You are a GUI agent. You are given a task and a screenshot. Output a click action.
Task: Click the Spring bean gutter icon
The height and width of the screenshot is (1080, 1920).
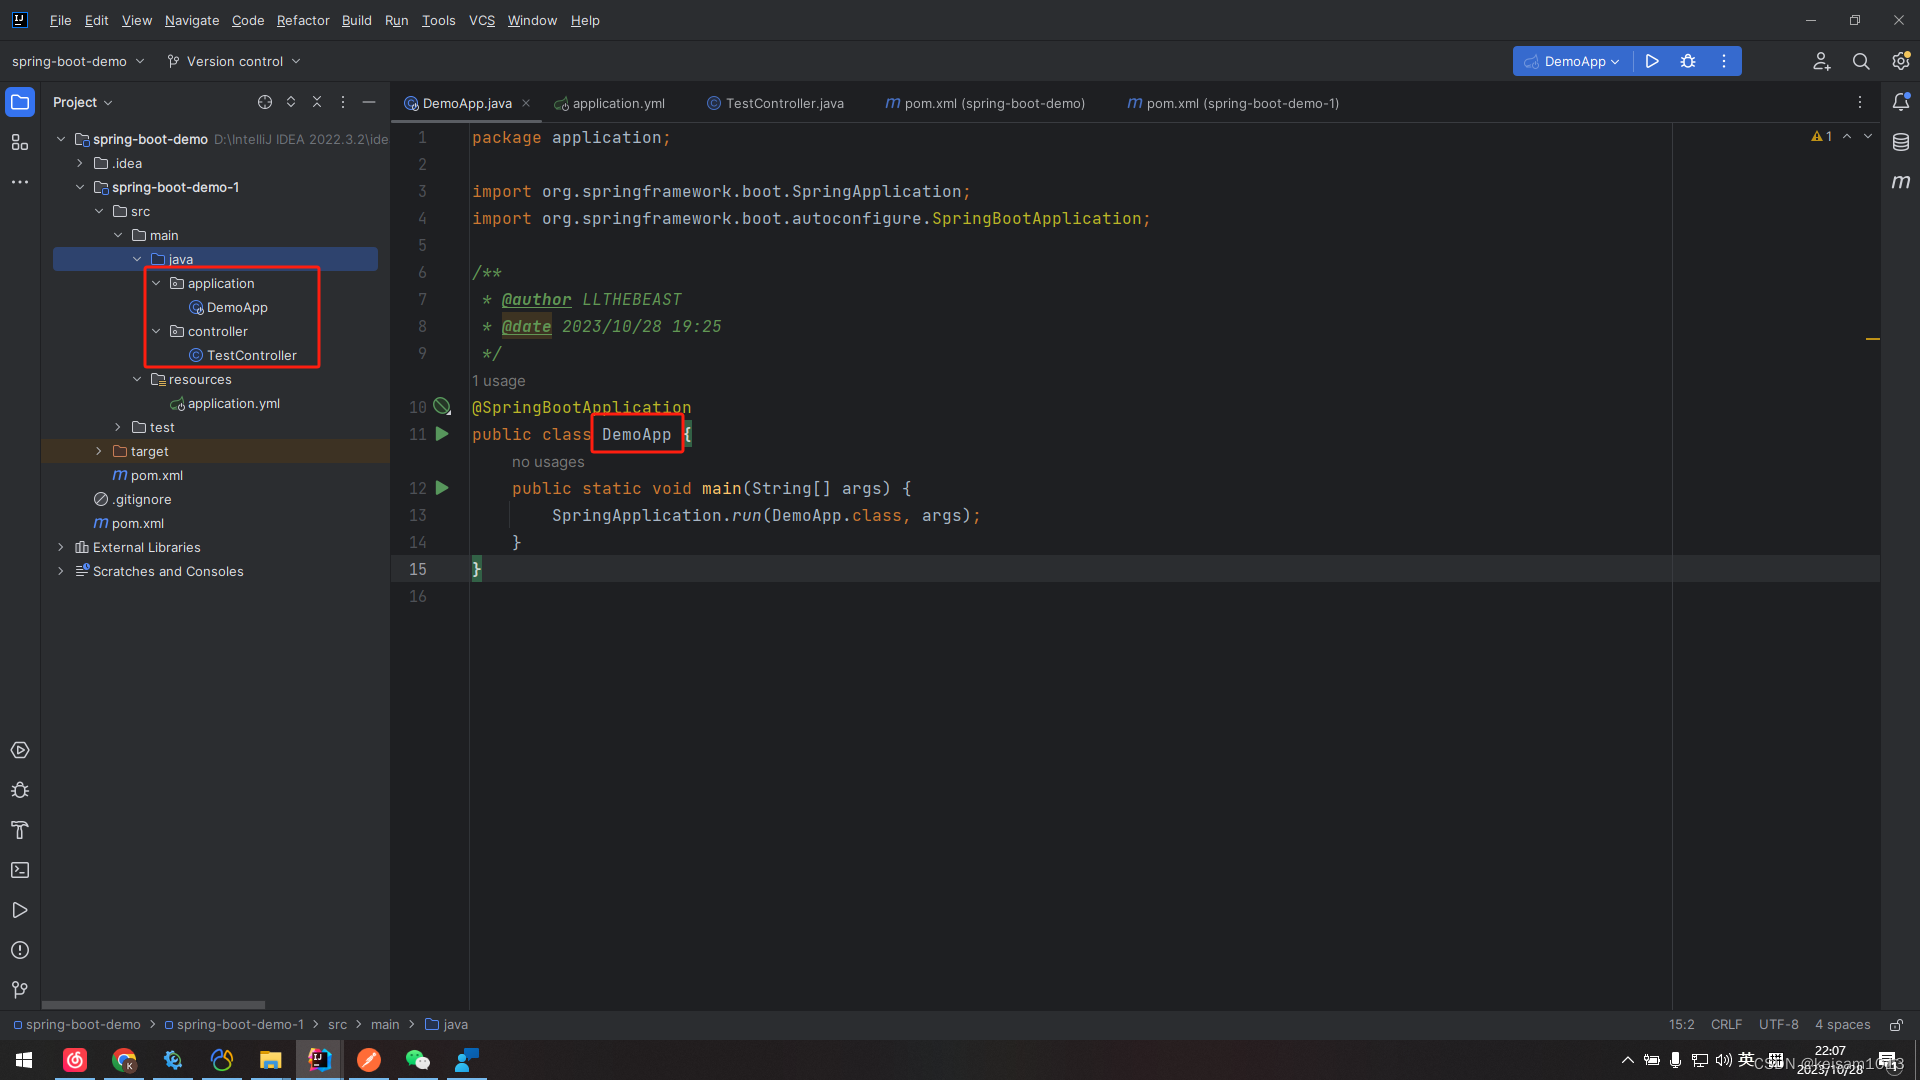pos(442,407)
